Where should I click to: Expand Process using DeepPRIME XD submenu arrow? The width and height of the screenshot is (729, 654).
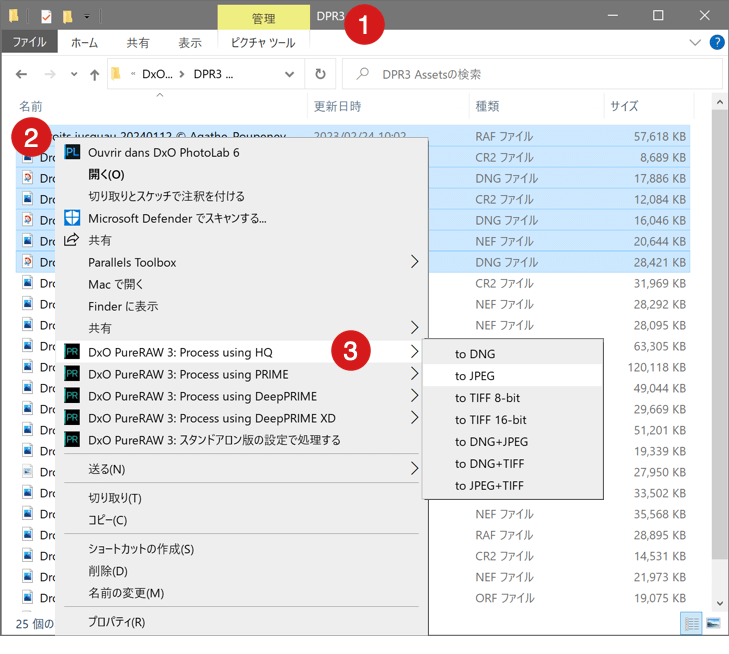[x=414, y=417]
